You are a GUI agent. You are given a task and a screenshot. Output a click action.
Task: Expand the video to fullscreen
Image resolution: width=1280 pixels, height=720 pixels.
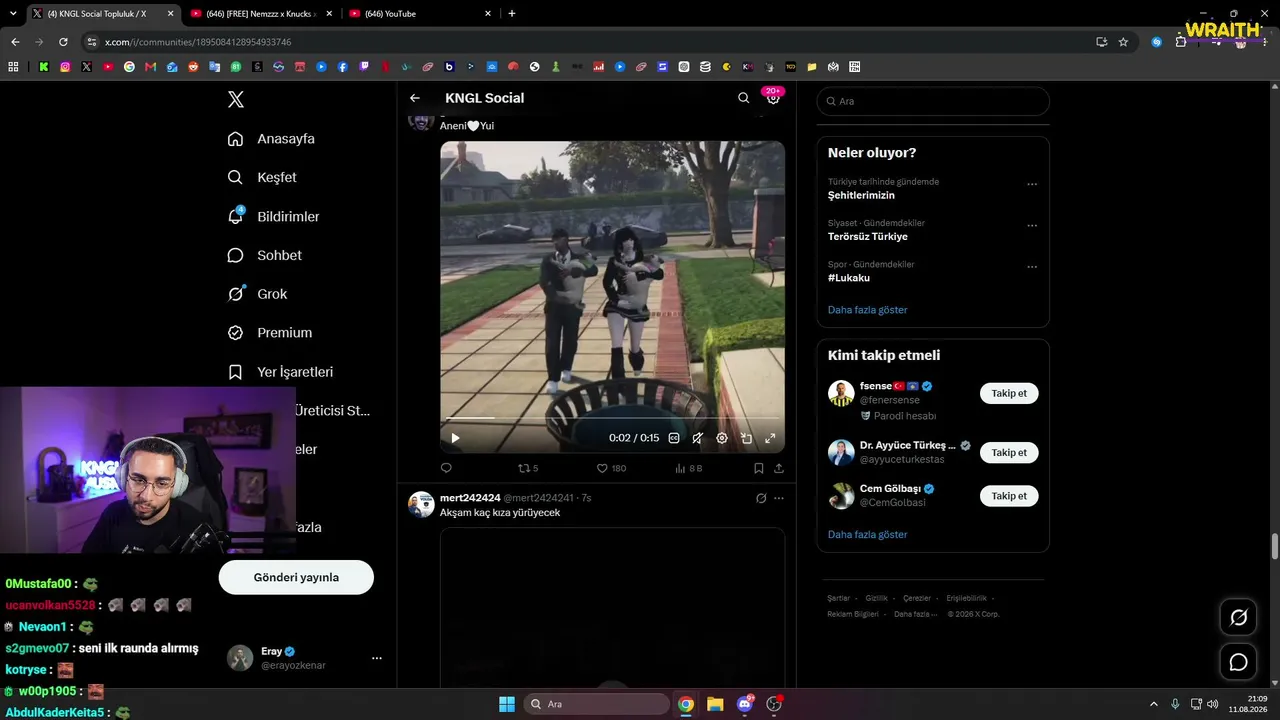click(770, 438)
